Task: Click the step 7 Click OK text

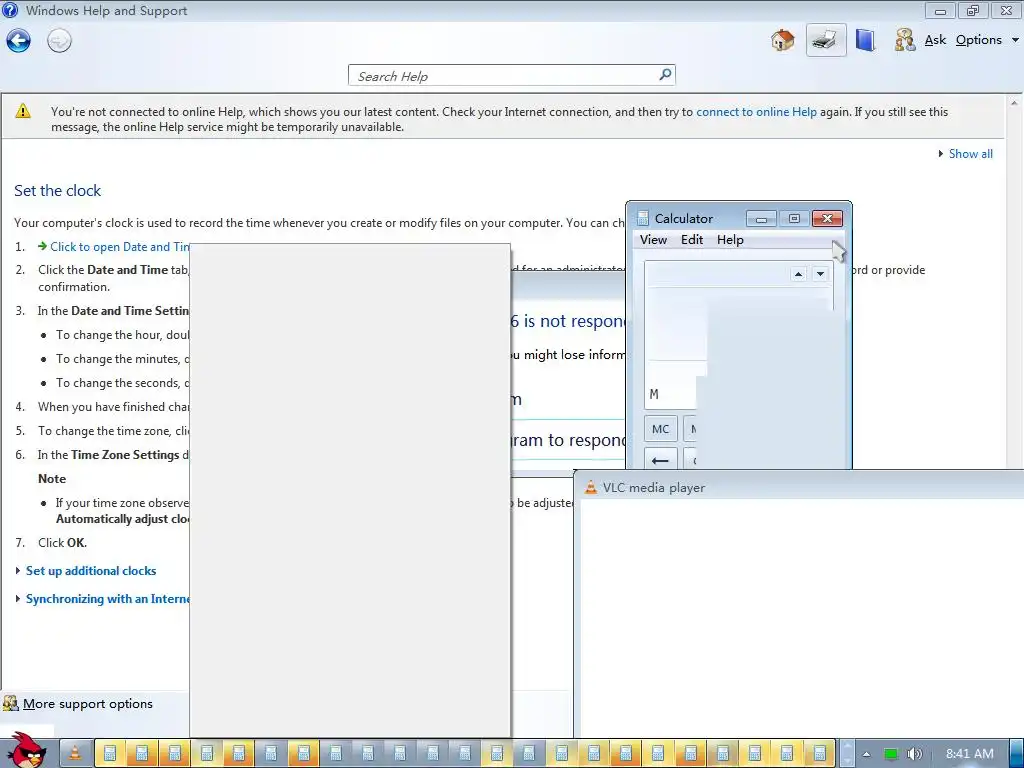Action: point(62,543)
